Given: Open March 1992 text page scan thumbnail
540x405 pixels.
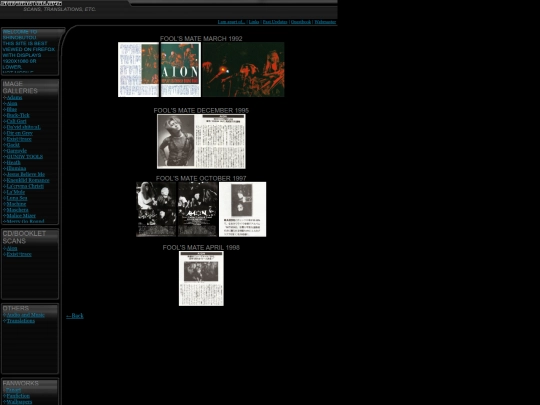Looking at the screenshot, I should click(x=138, y=70).
